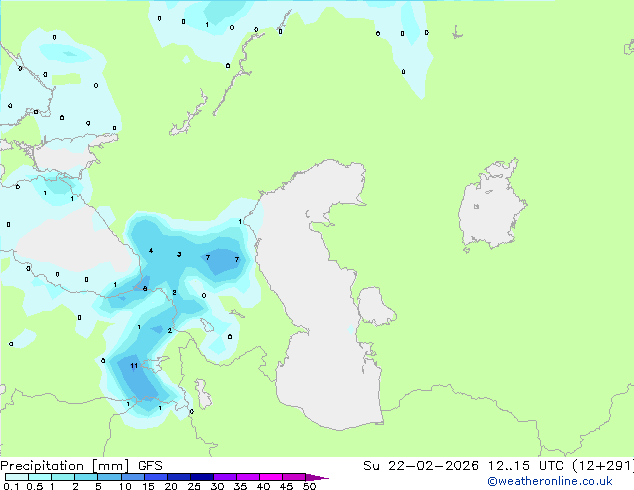The image size is (634, 490).
Task: Click the '50' legend scale label
Action: [x=309, y=486]
